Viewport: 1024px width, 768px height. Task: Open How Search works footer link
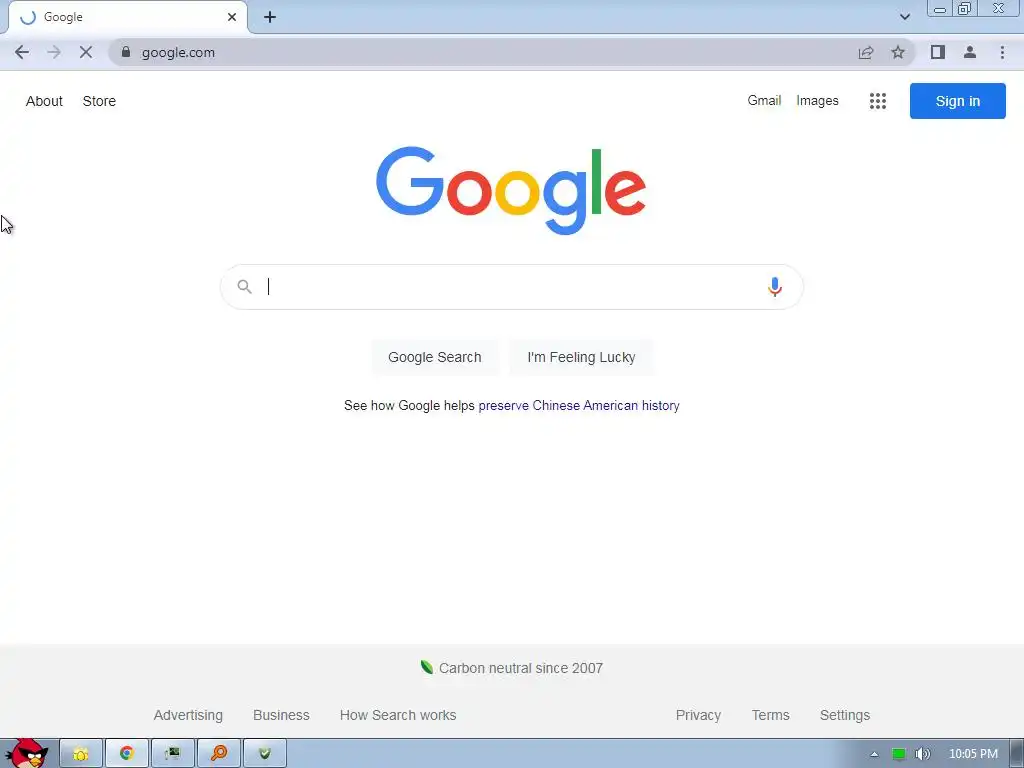click(x=398, y=715)
